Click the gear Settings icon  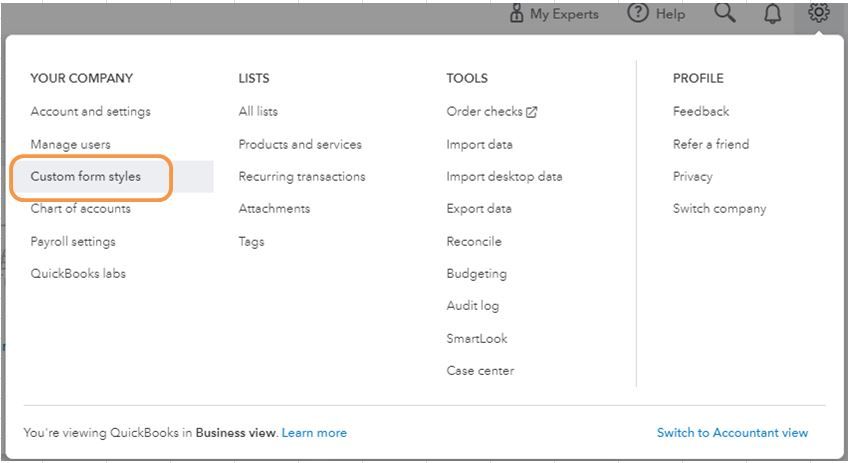pyautogui.click(x=819, y=14)
